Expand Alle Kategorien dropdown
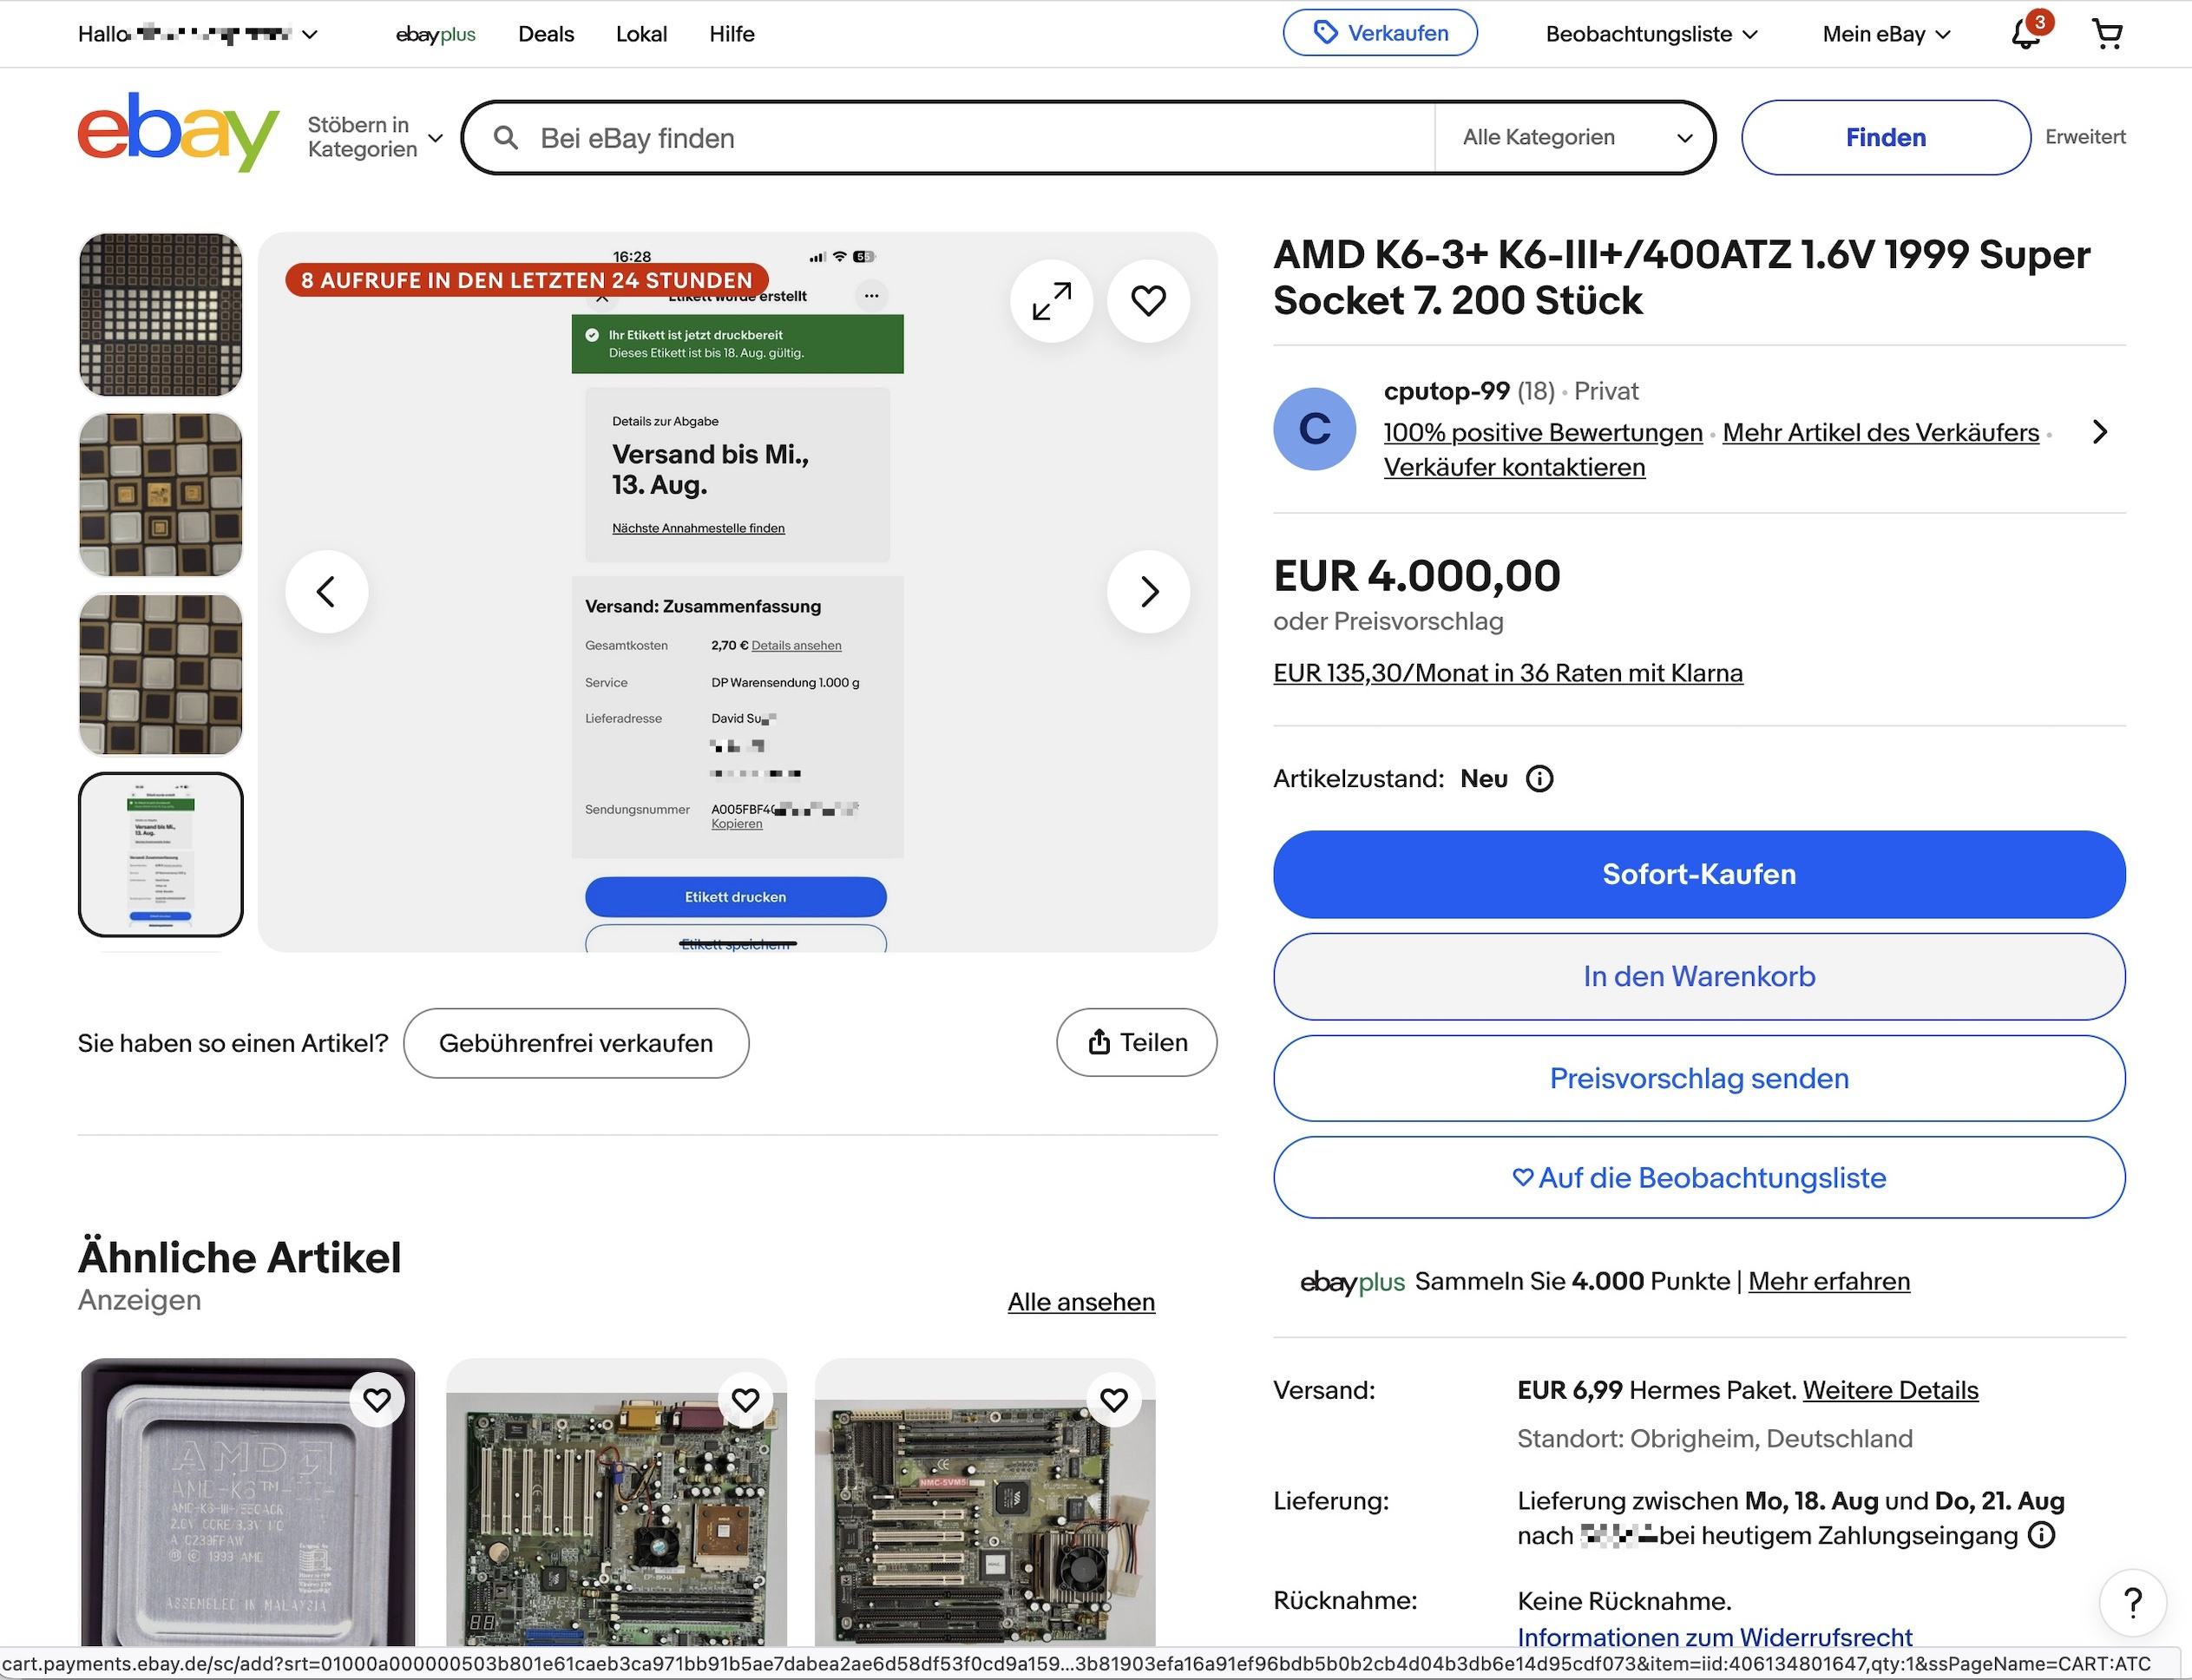This screenshot has width=2192, height=1680. [x=1576, y=138]
